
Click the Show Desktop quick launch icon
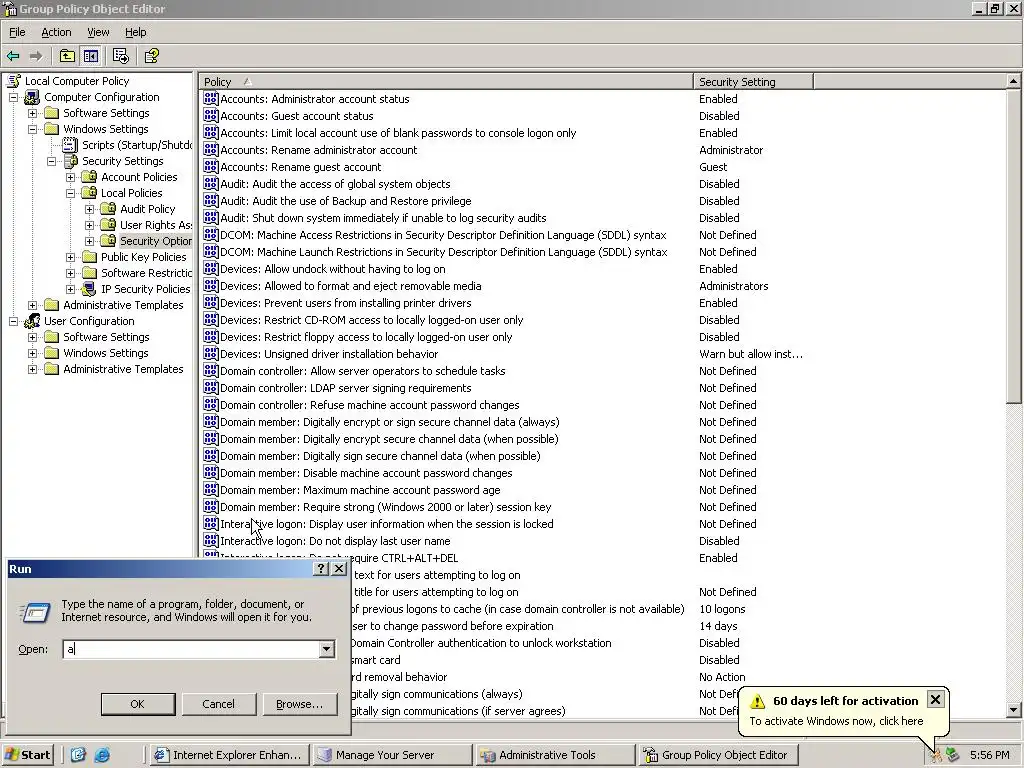click(x=78, y=755)
